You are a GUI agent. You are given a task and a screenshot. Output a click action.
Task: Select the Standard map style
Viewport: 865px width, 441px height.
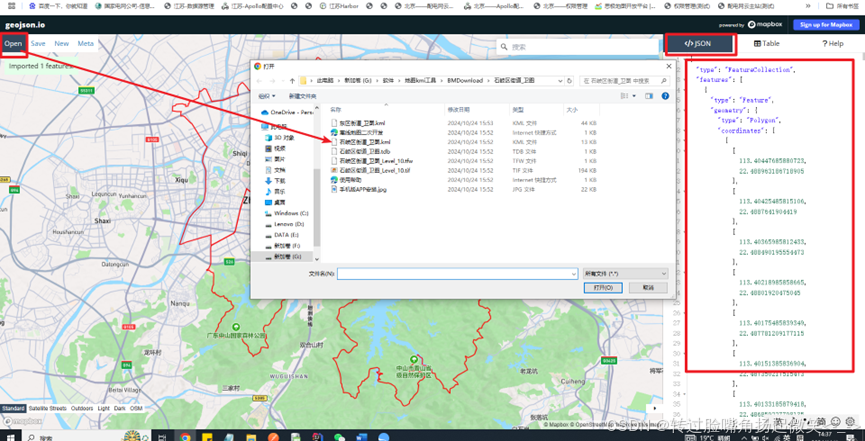pos(13,408)
